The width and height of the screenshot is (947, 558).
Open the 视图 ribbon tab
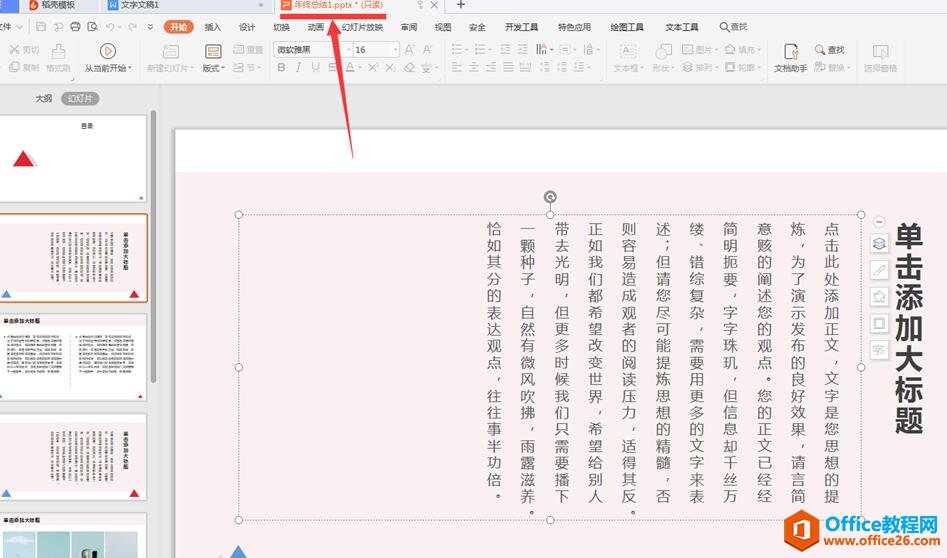(x=443, y=27)
